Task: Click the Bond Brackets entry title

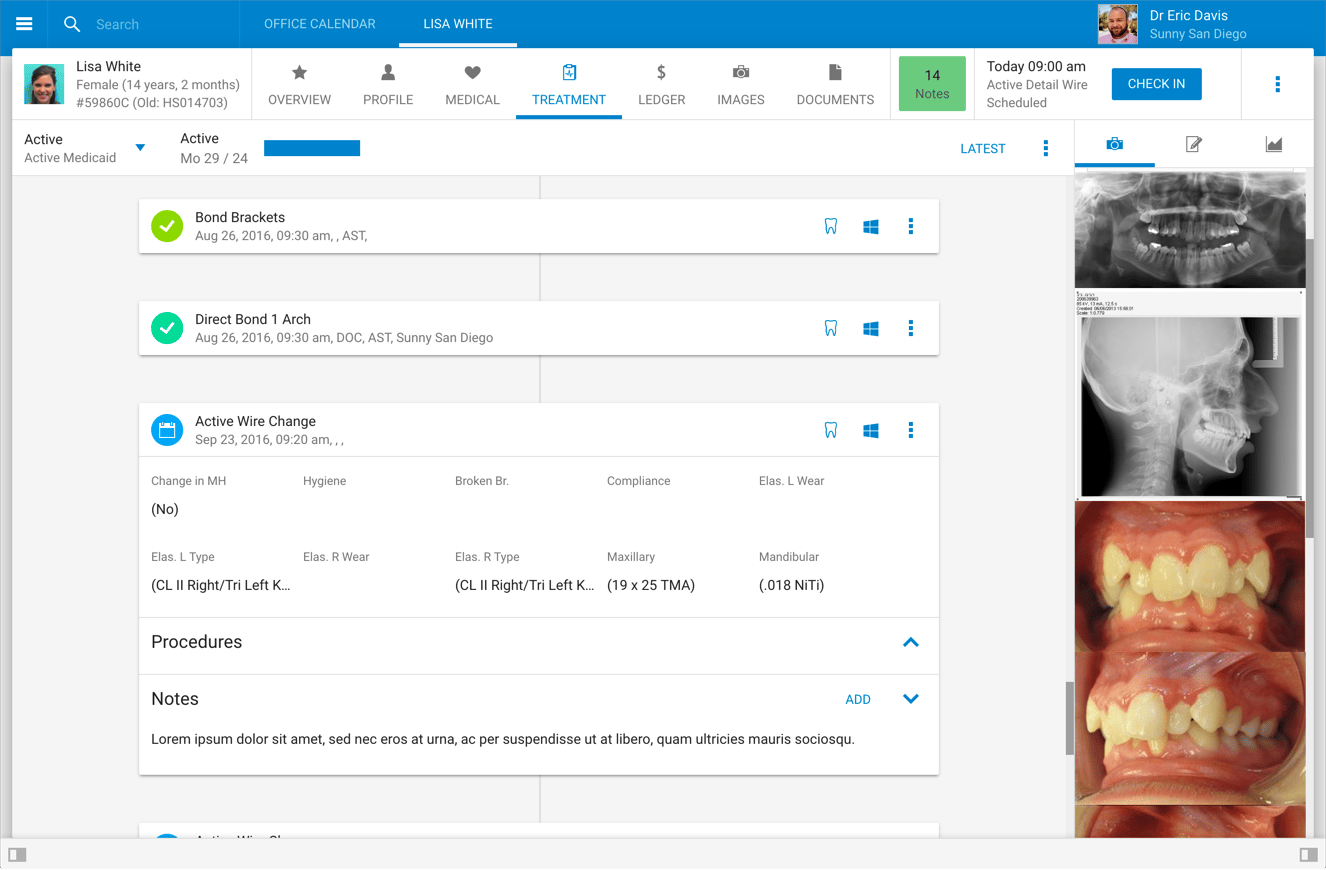Action: (240, 217)
